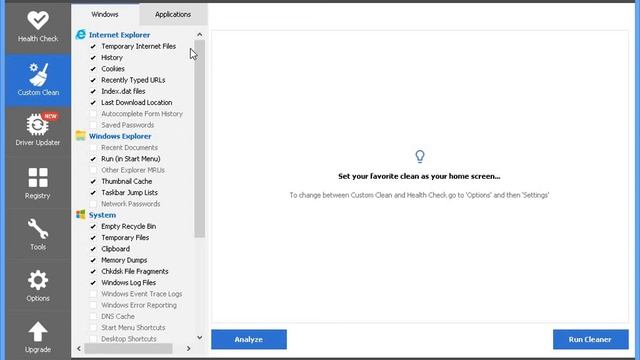Uncheck Empty Recycle Bin
Viewport: 640px width, 360px height.
click(93, 226)
